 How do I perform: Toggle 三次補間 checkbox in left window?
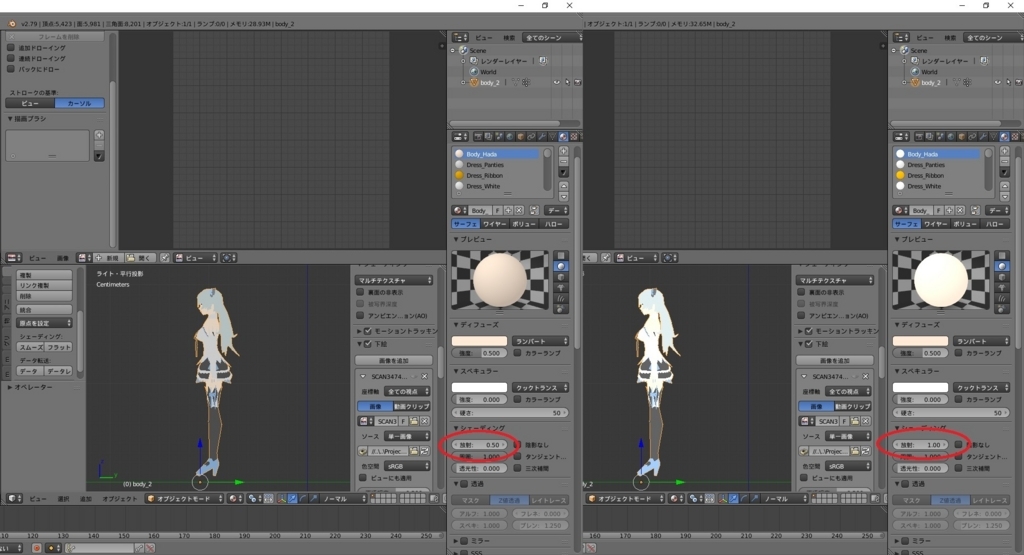(517, 468)
